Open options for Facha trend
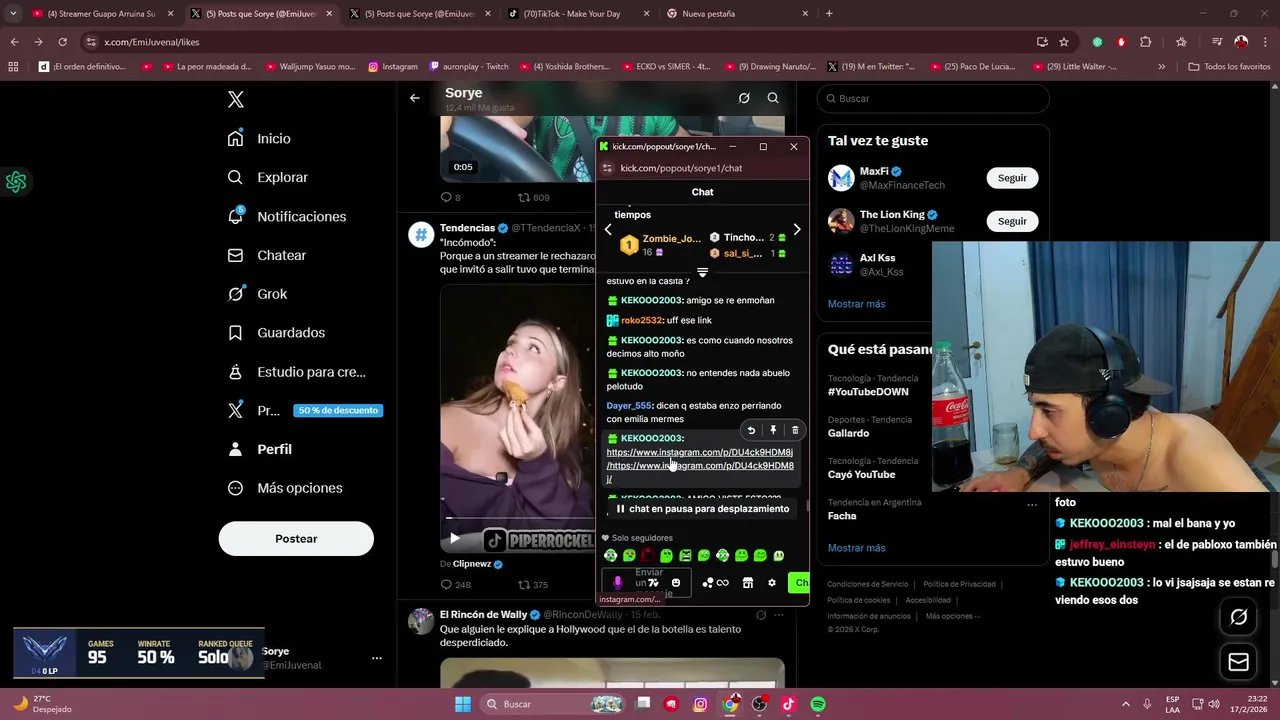The image size is (1280, 720). click(1032, 504)
